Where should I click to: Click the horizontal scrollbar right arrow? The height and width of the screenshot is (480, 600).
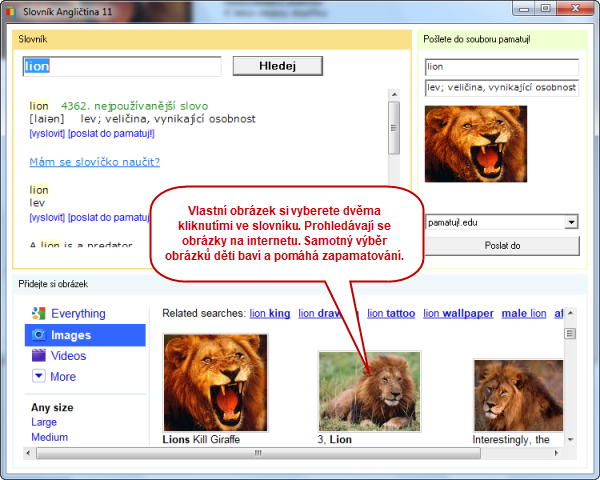(556, 453)
